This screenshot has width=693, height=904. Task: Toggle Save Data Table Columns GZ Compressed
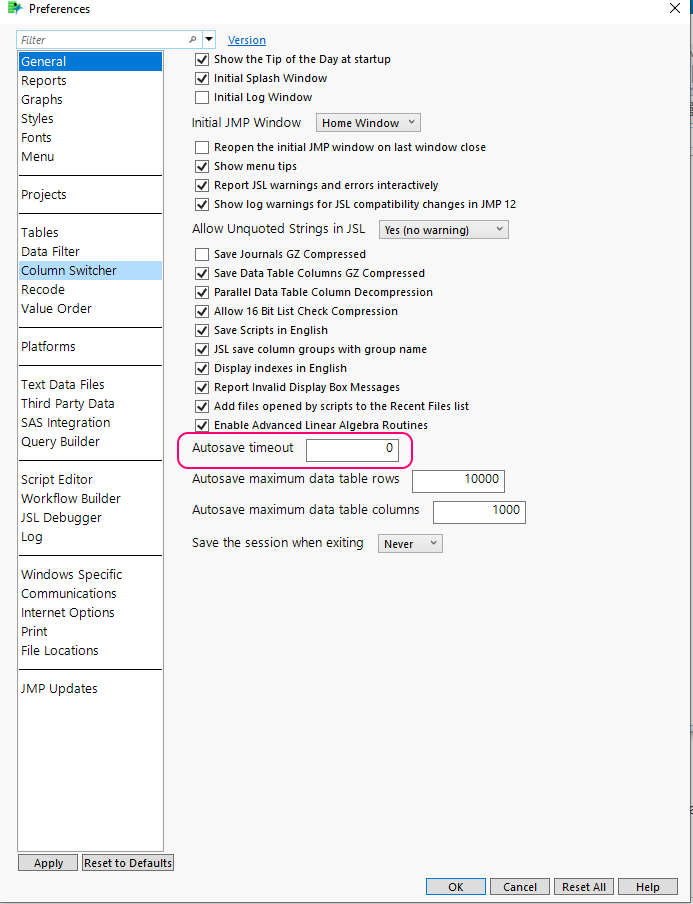click(x=202, y=273)
